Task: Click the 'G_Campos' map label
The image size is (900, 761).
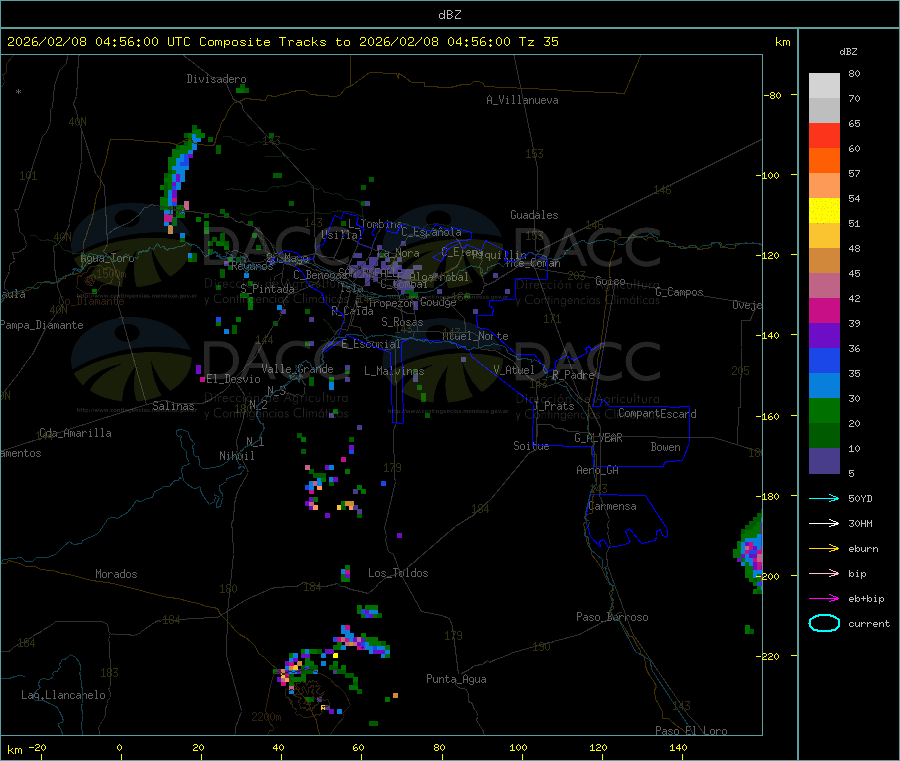Action: 680,292
